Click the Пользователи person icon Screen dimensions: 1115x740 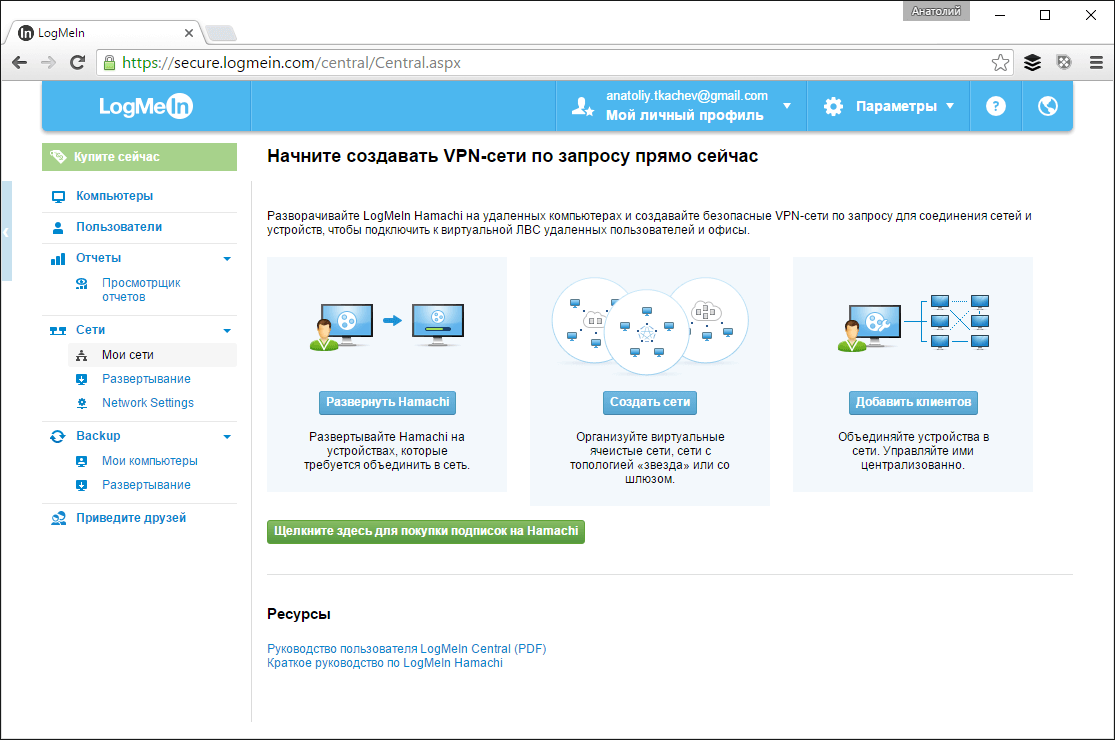click(58, 227)
